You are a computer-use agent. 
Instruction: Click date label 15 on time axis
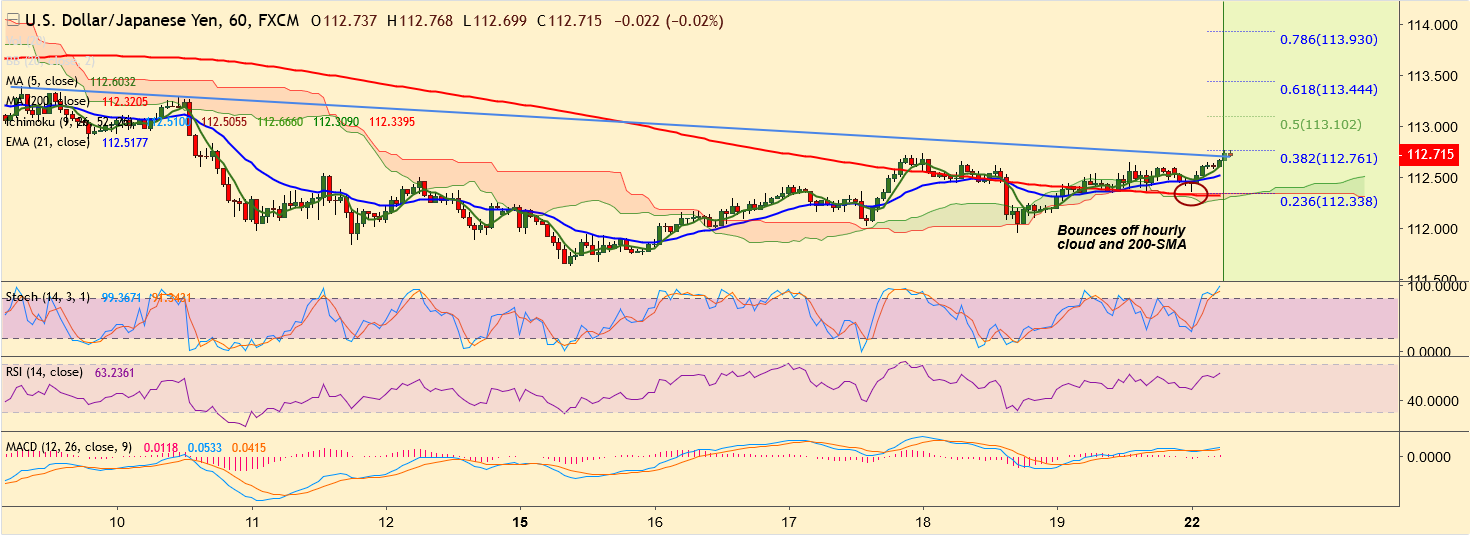520,522
